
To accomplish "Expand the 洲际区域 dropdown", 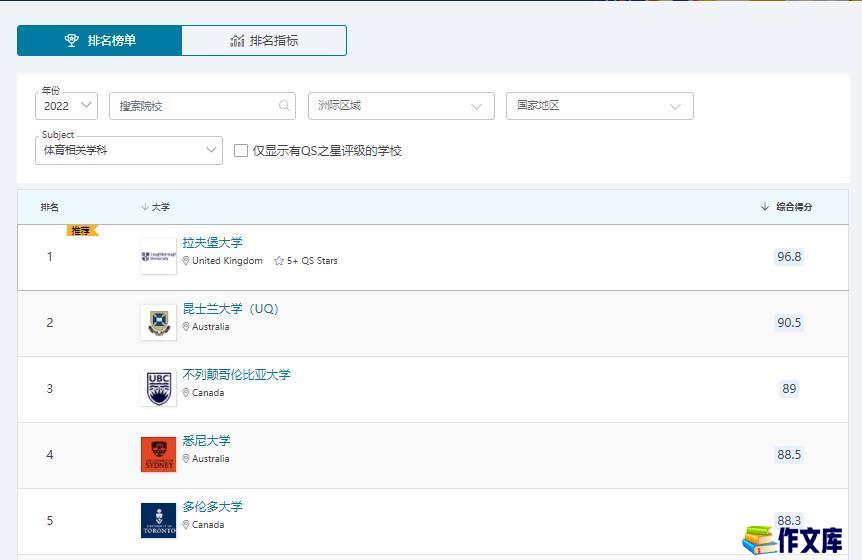I will coord(400,106).
